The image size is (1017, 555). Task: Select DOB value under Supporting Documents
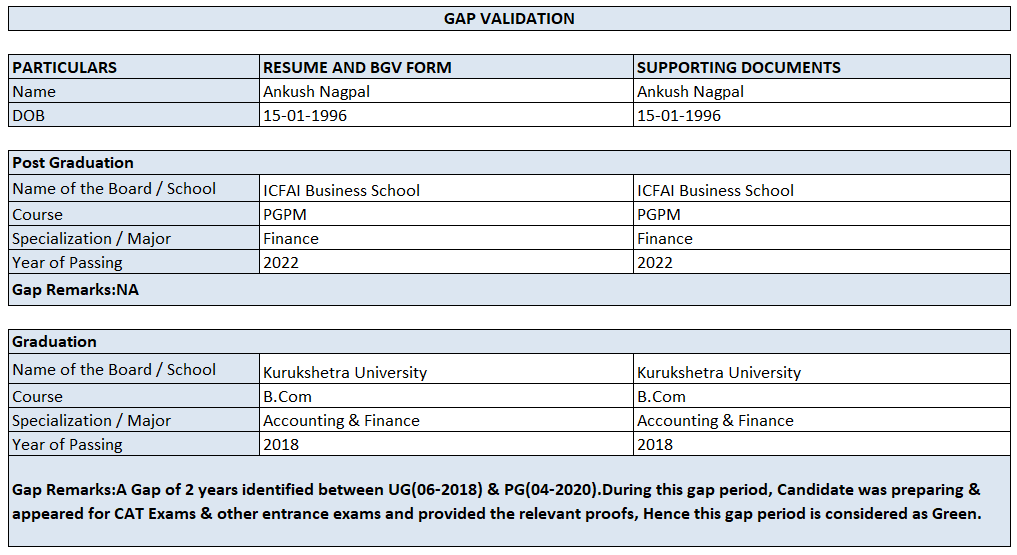(x=678, y=115)
